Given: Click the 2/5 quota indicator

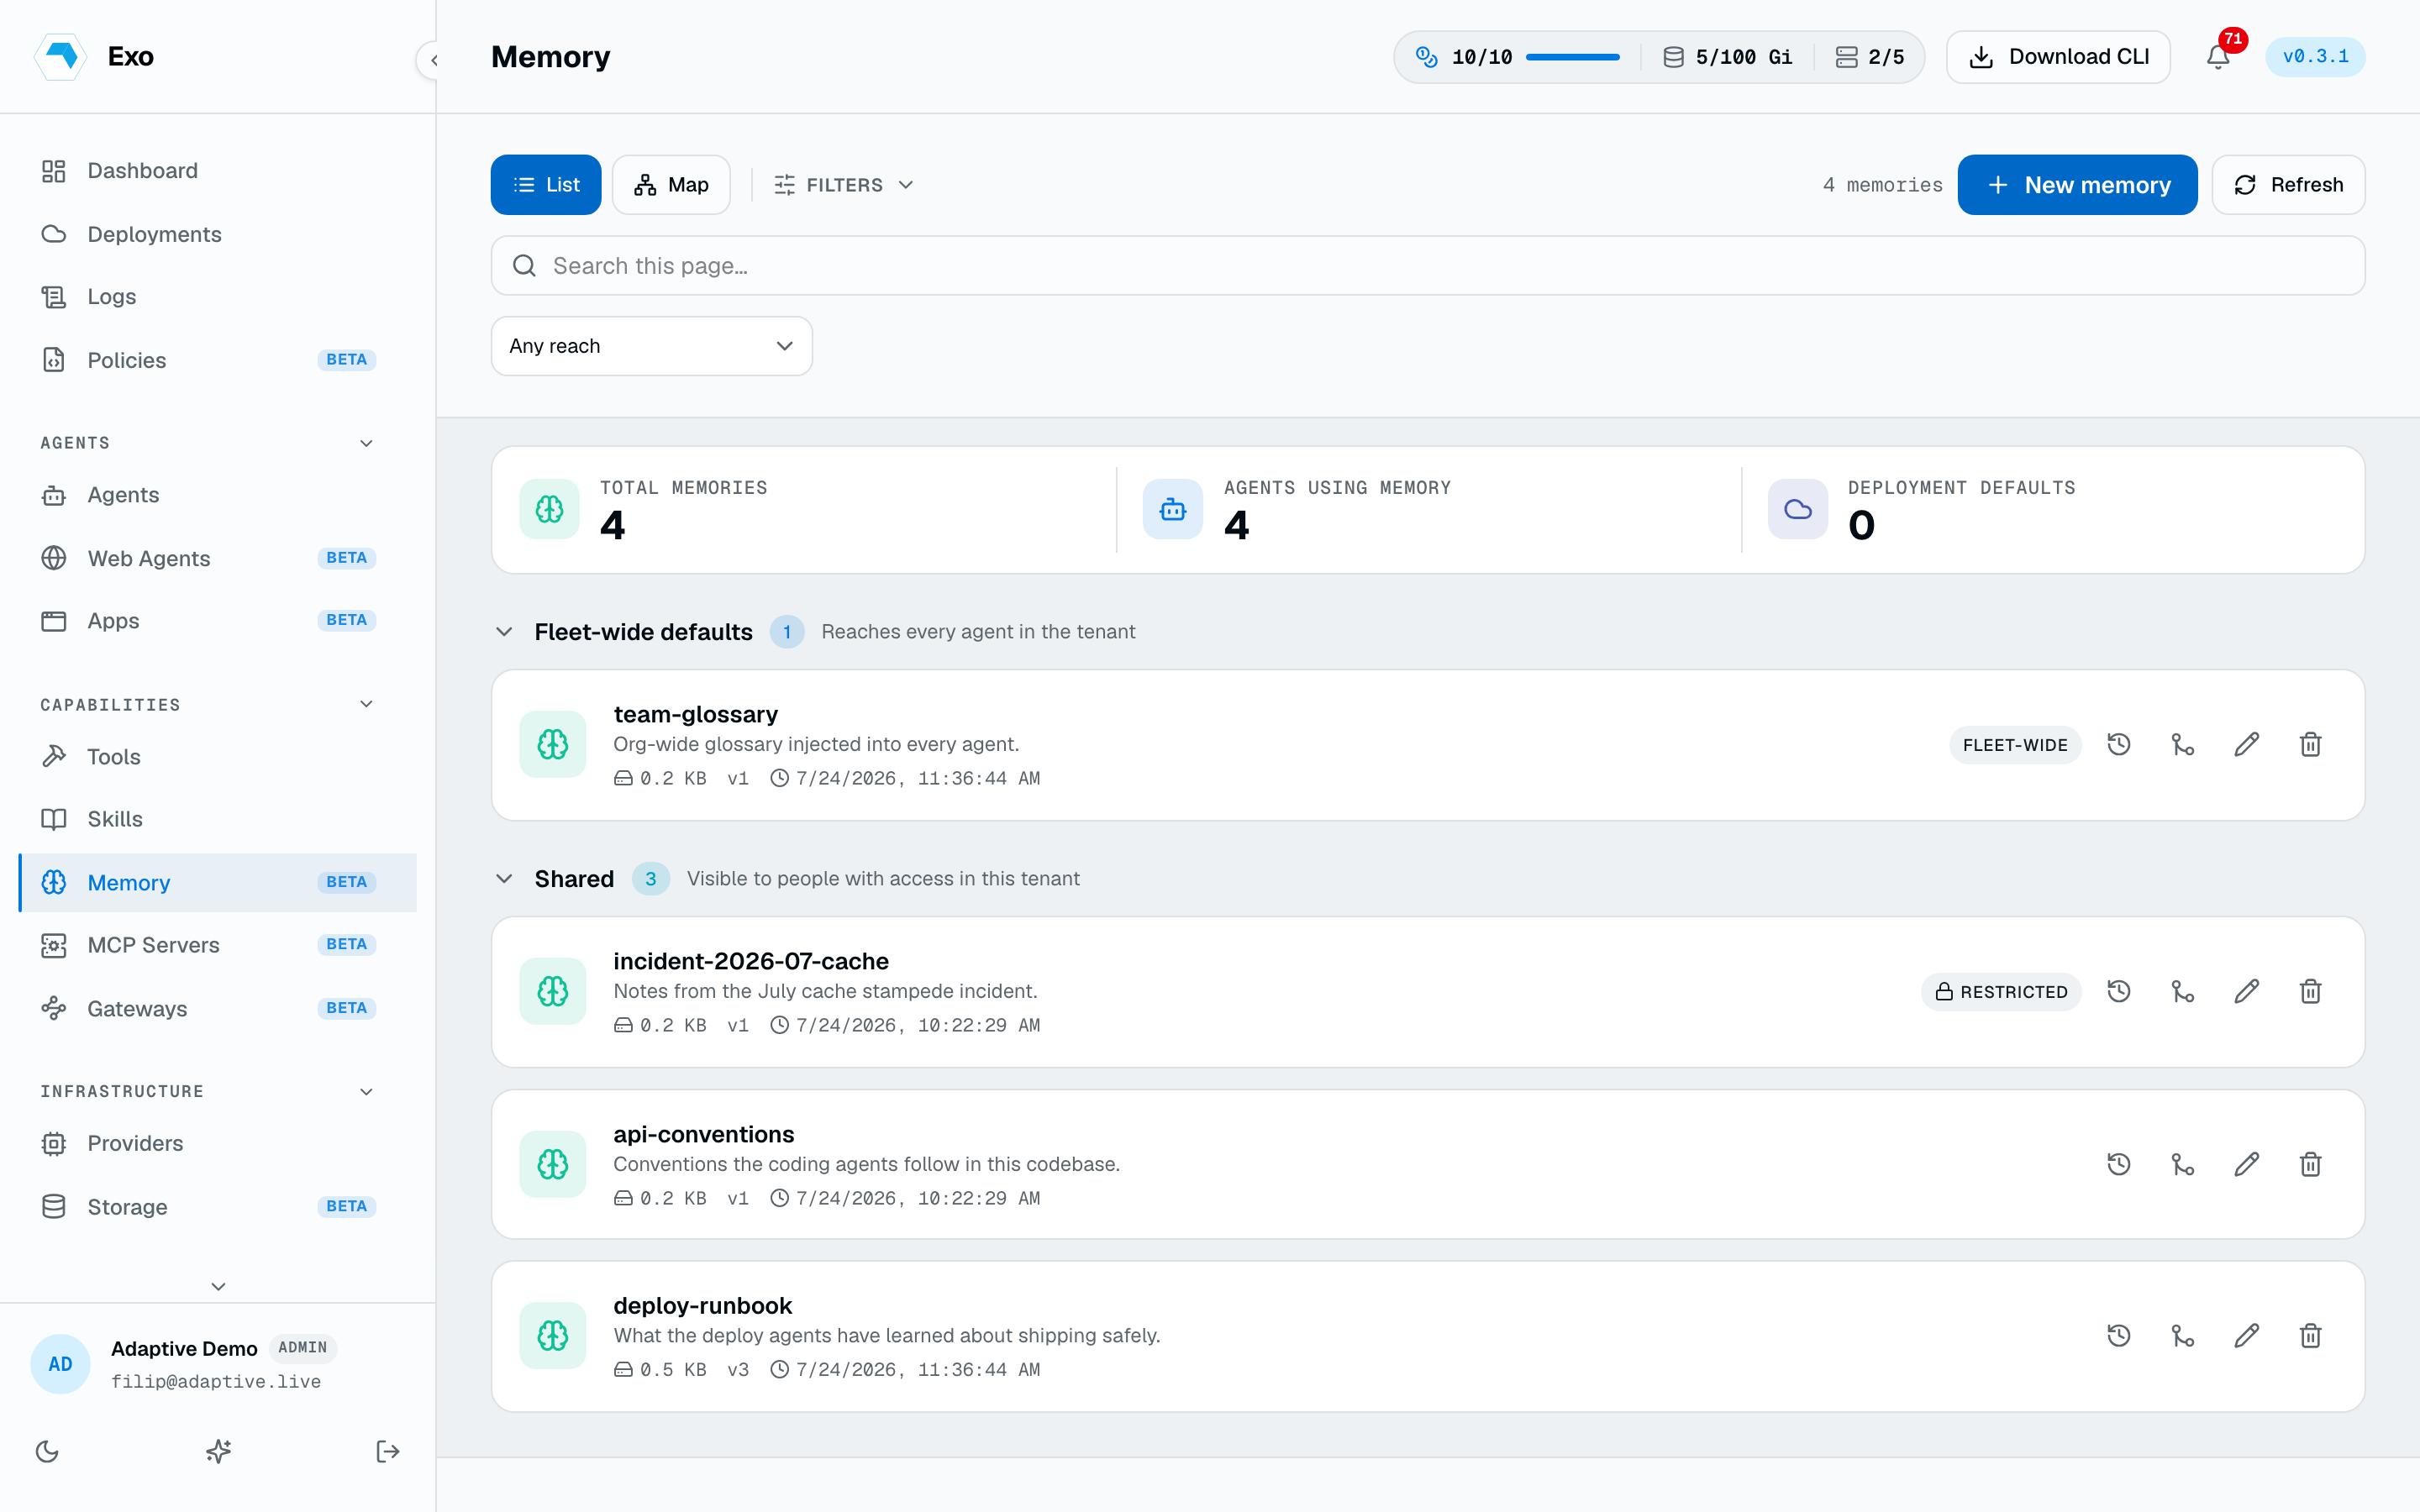Looking at the screenshot, I should 1869,57.
